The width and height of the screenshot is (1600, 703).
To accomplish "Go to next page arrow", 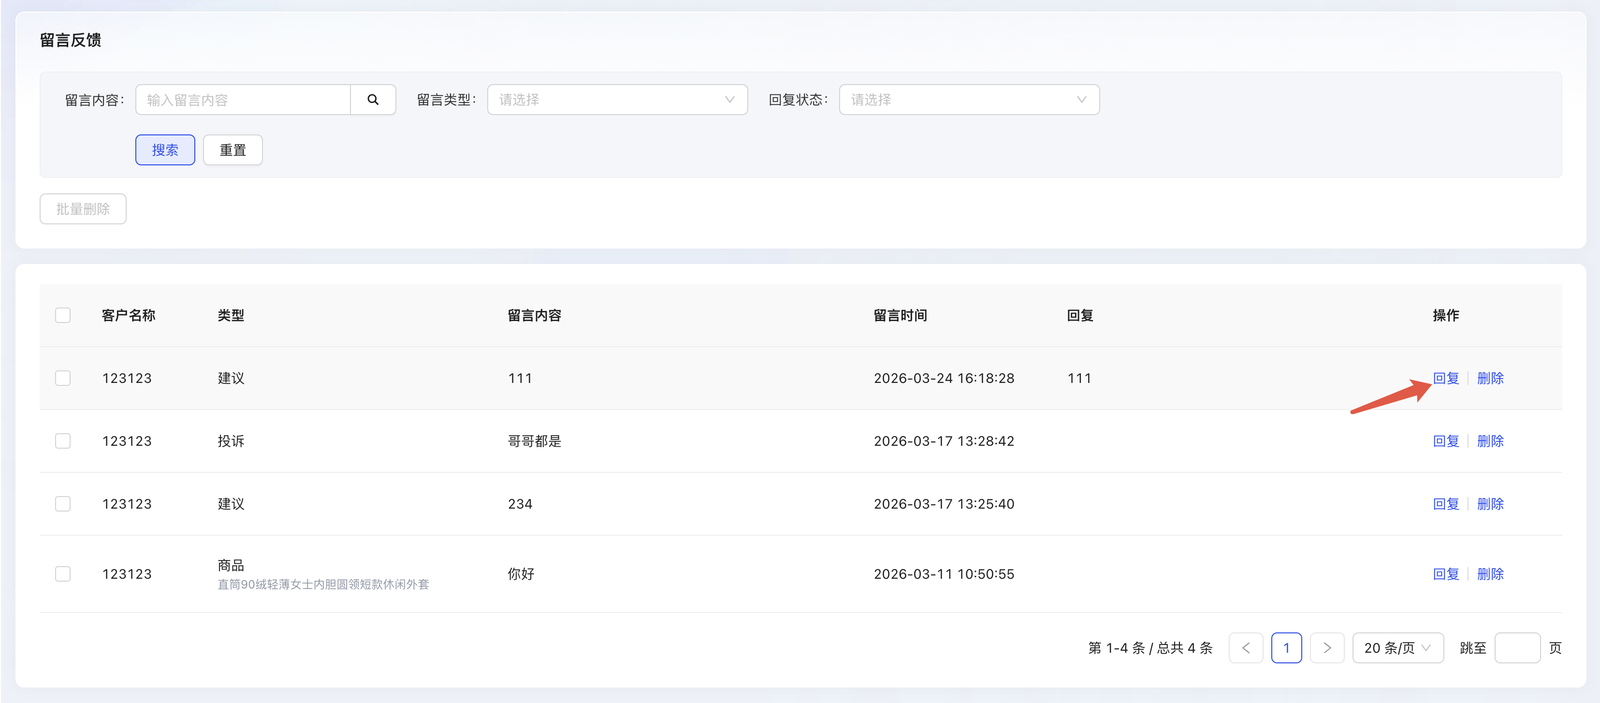I will pos(1327,648).
